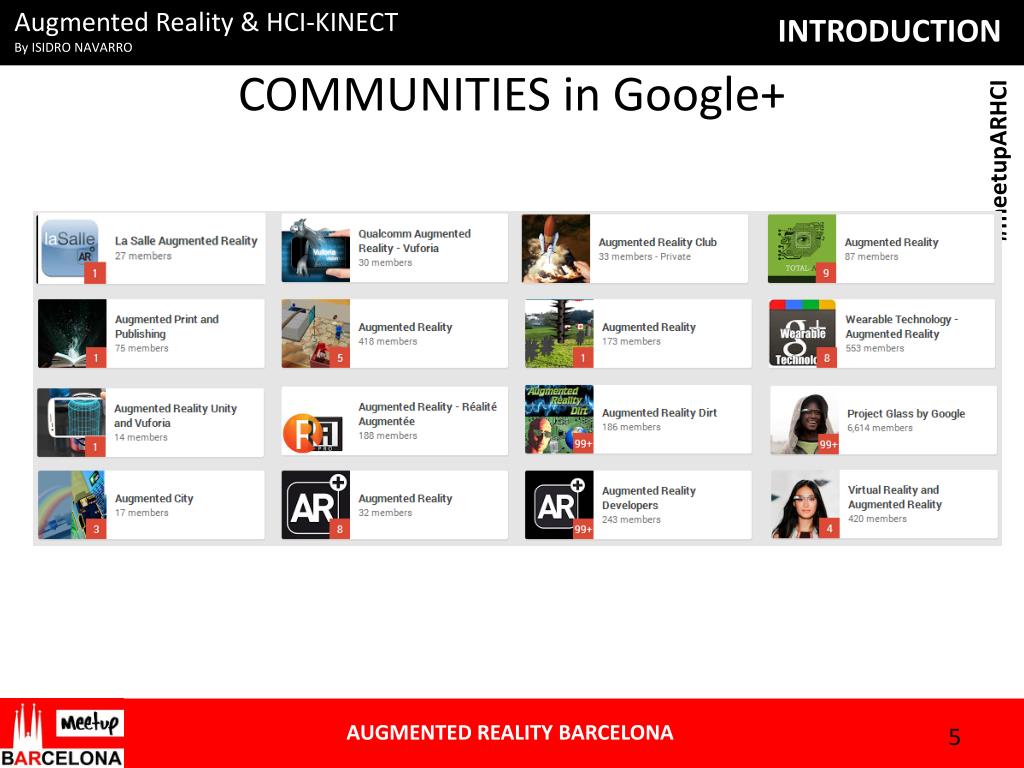The image size is (1024, 768).
Task: Open Augmented Reality Unity and Vuforia title
Action: 175,415
